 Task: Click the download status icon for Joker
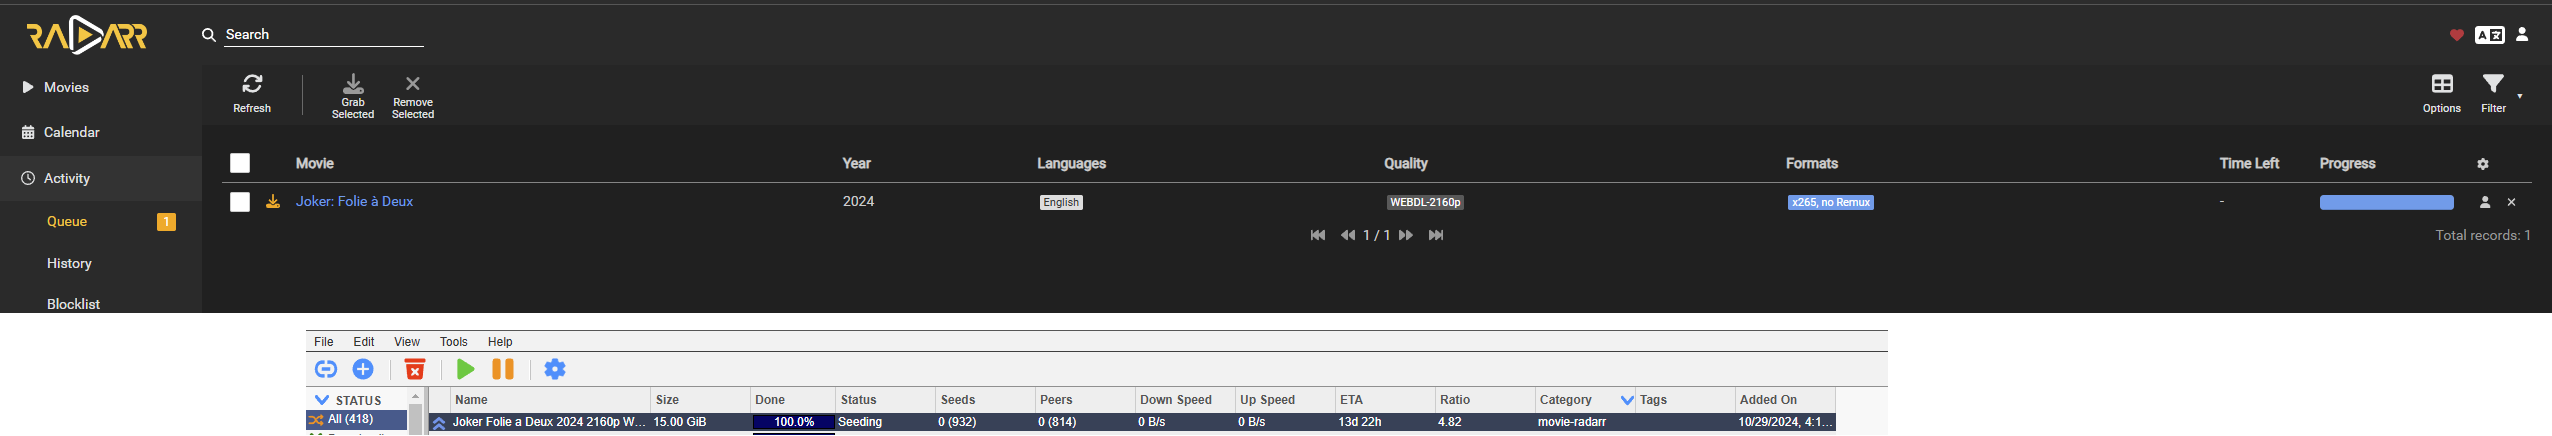(x=272, y=202)
